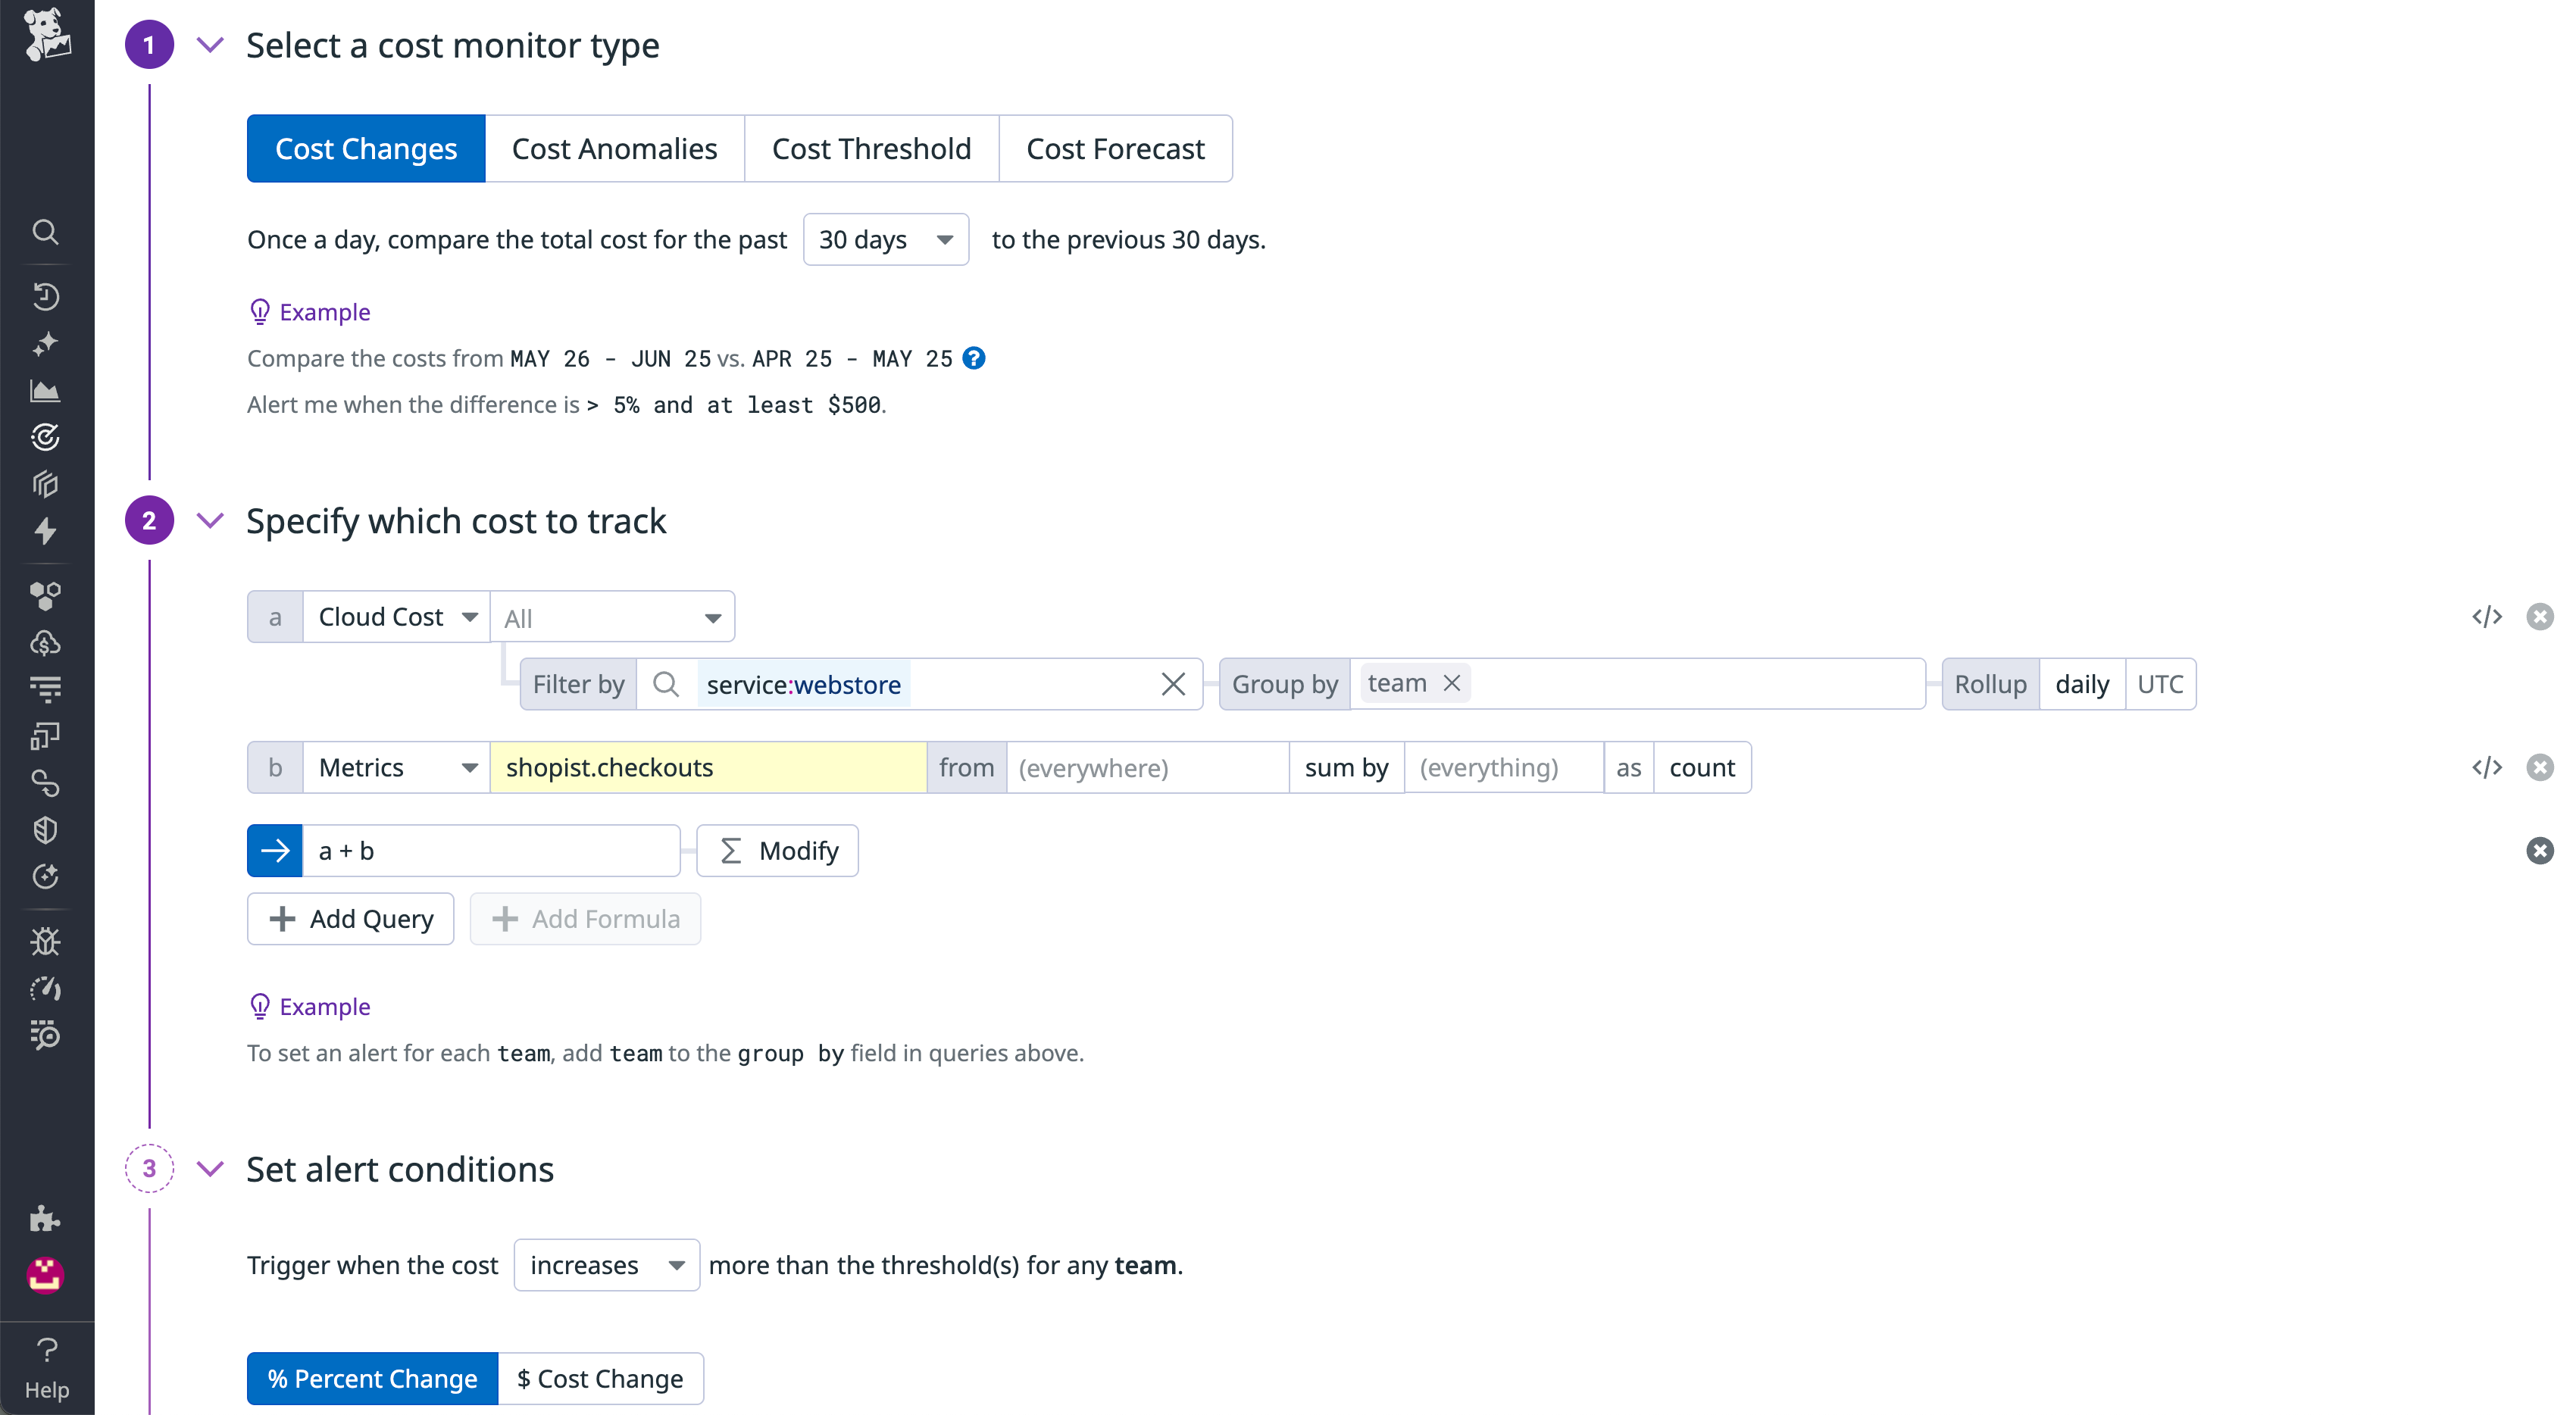2576x1415 pixels.
Task: Select daily rollup option
Action: (x=2082, y=684)
